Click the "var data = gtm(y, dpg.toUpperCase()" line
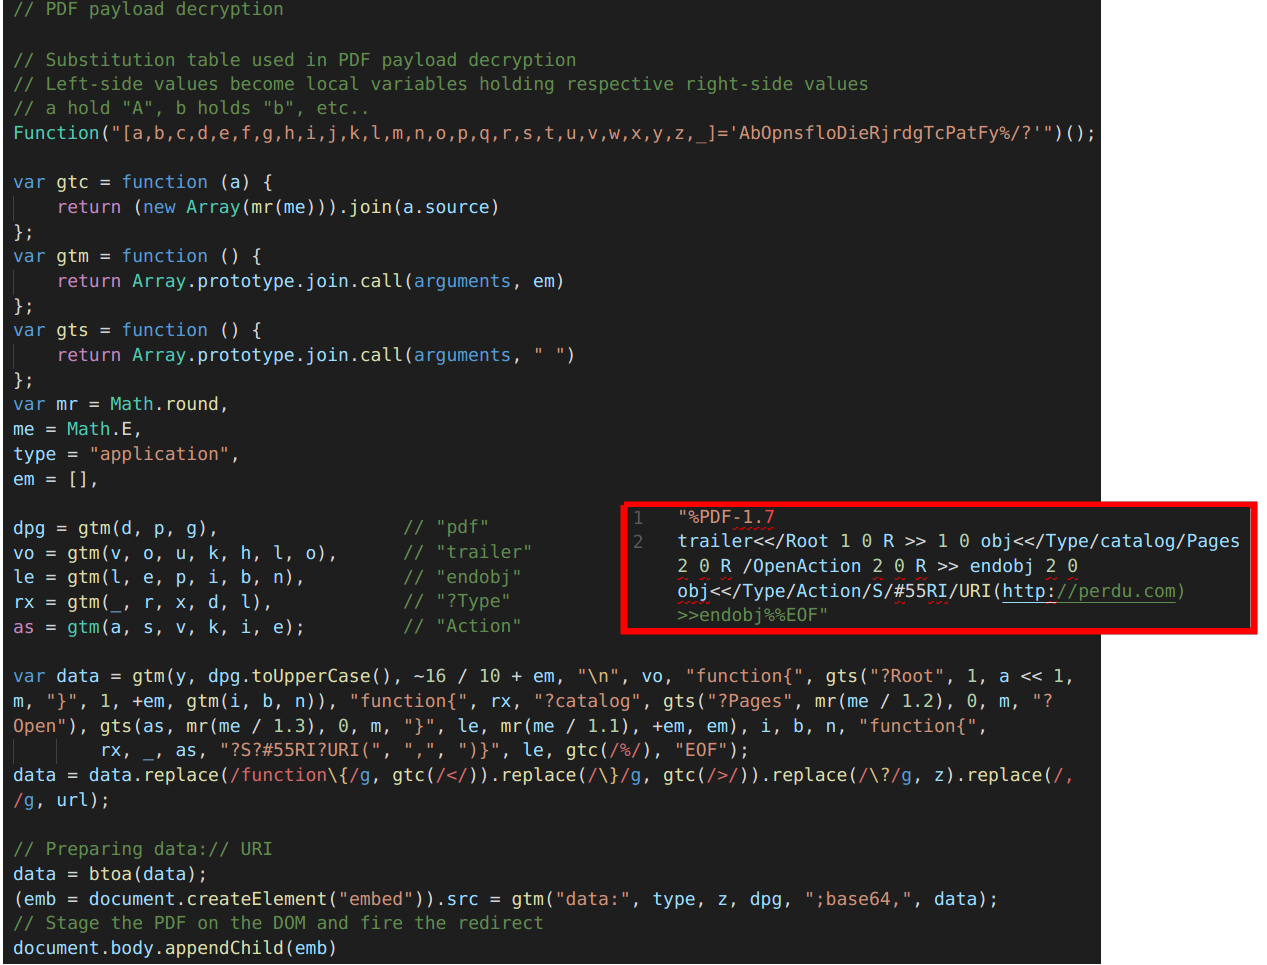The width and height of the screenshot is (1267, 965). point(543,676)
